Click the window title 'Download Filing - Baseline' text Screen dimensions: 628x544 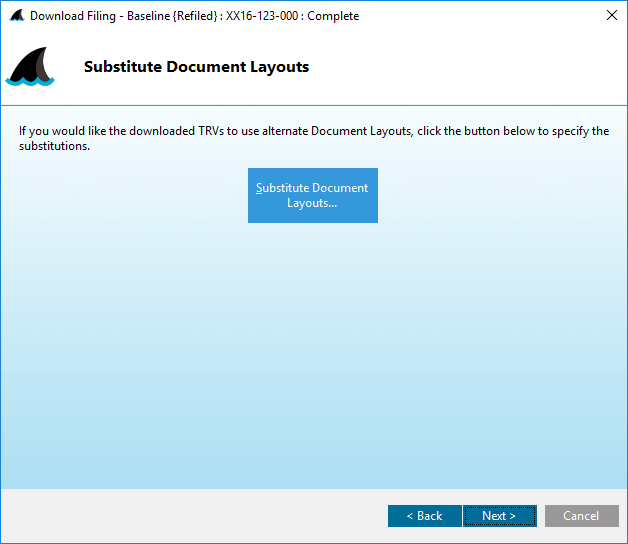[x=194, y=16]
